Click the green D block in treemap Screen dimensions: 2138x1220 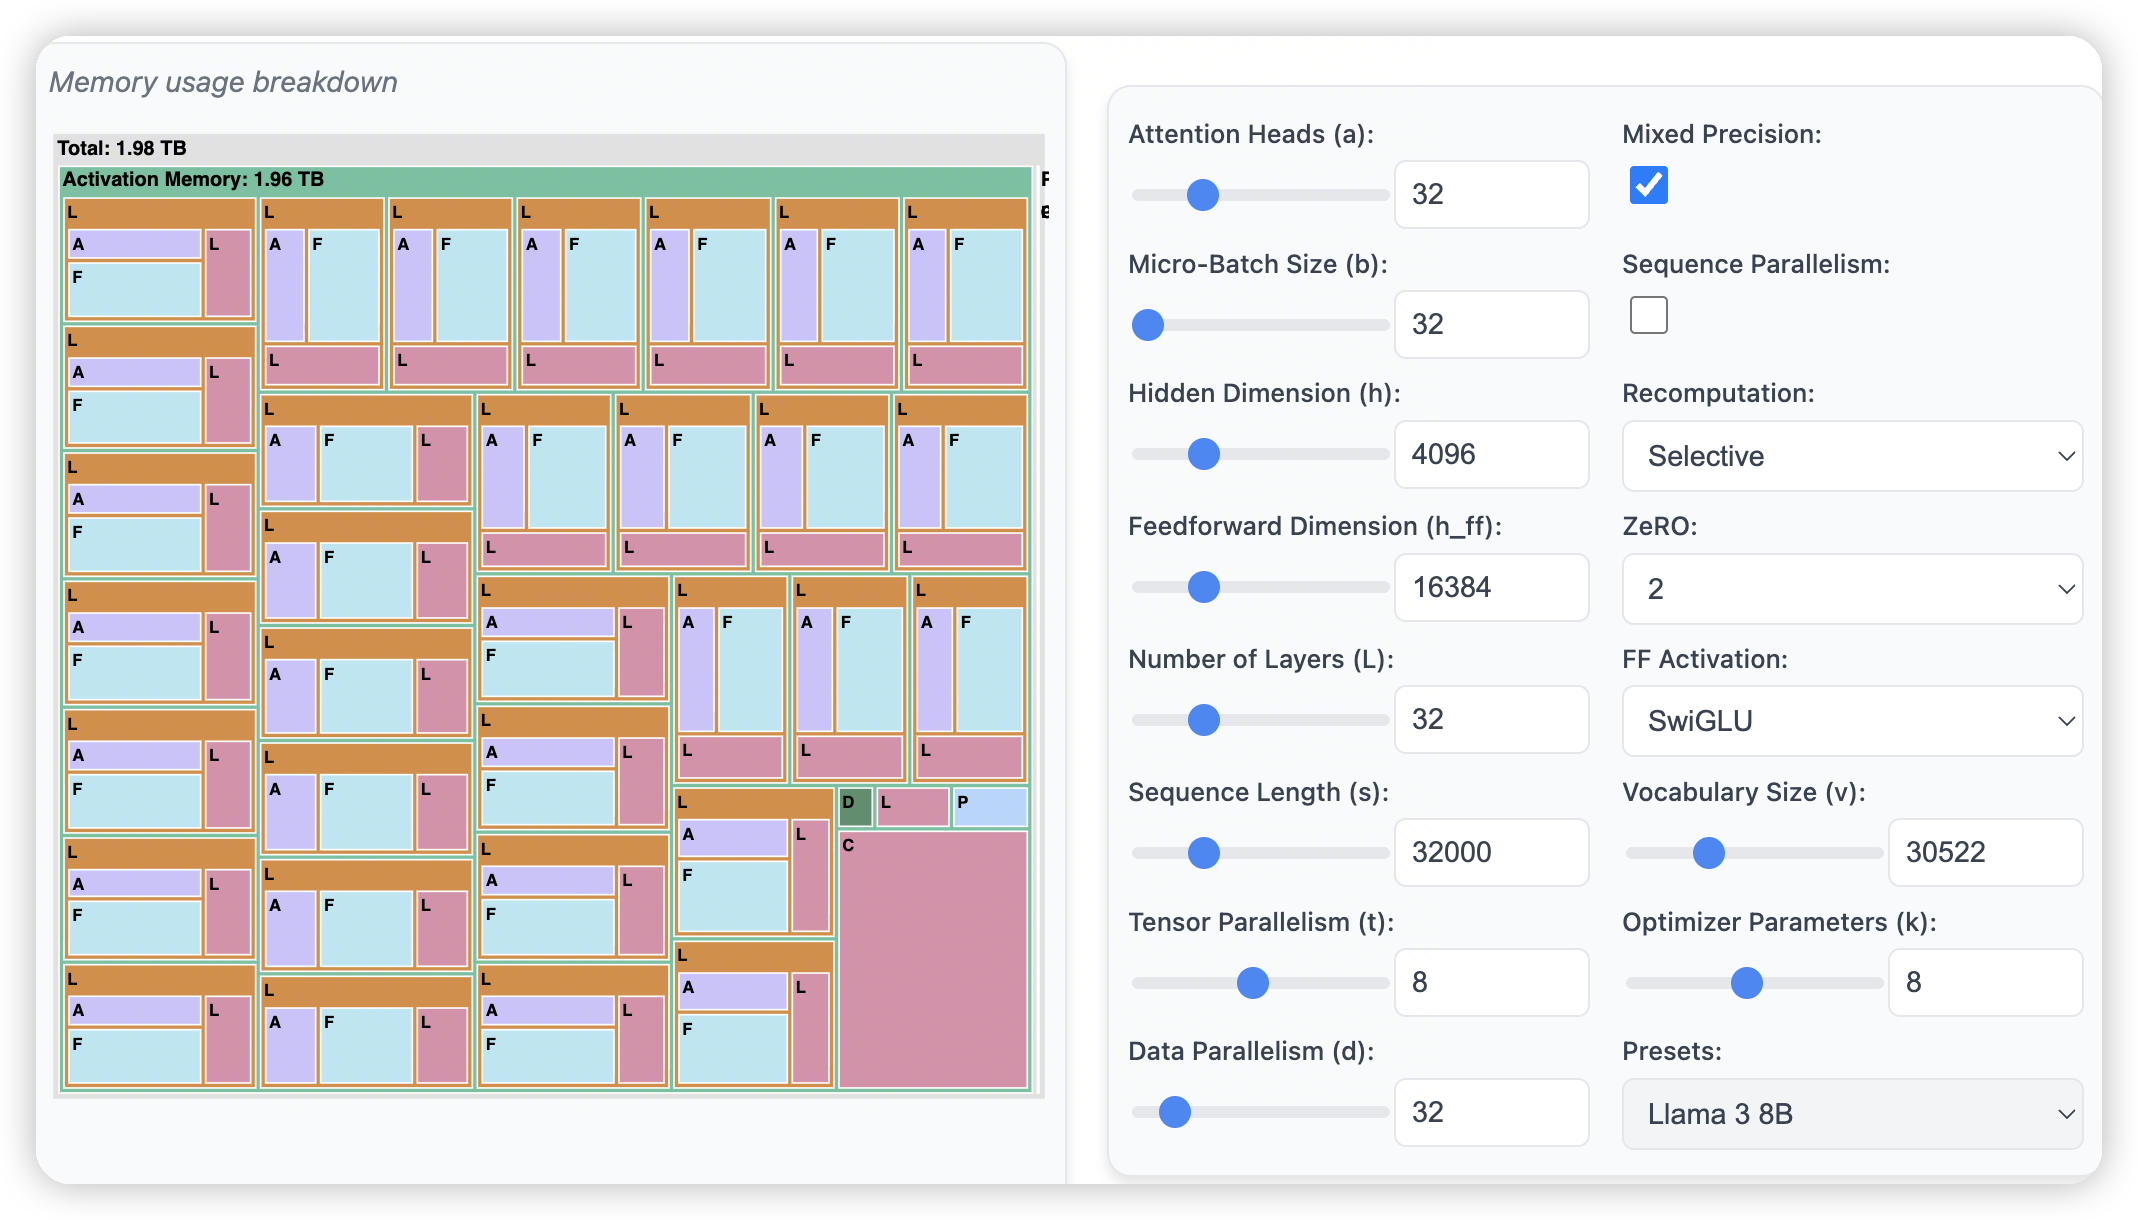pos(855,806)
